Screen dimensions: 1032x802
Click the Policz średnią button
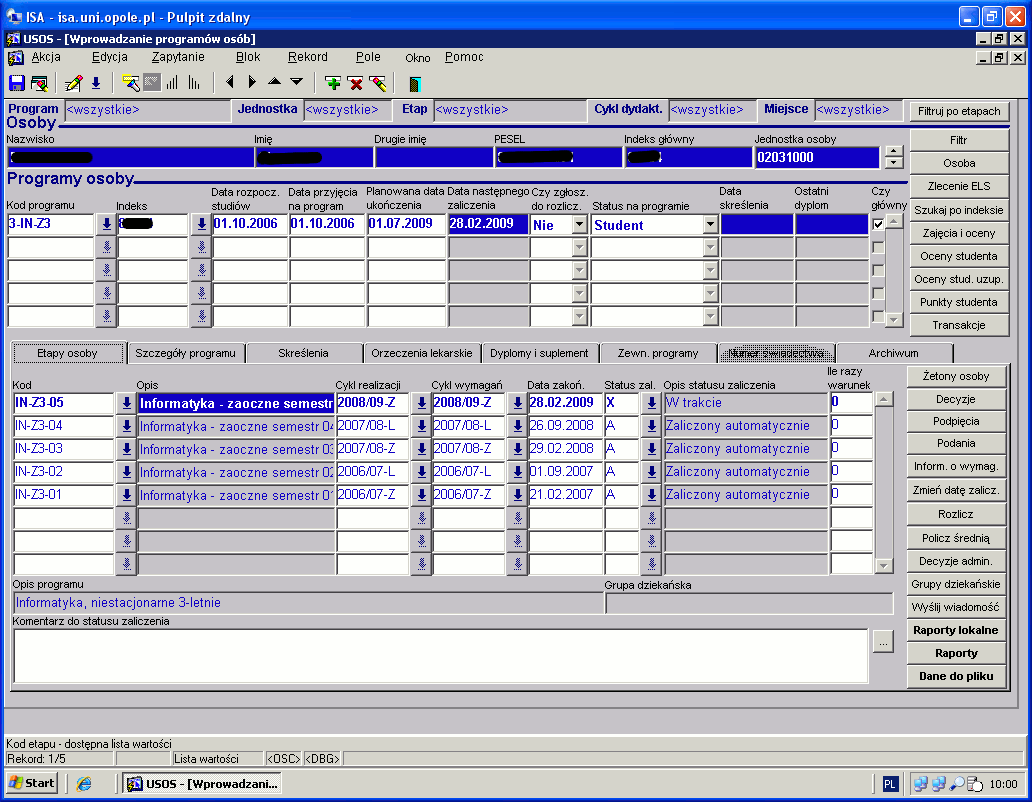[x=956, y=538]
